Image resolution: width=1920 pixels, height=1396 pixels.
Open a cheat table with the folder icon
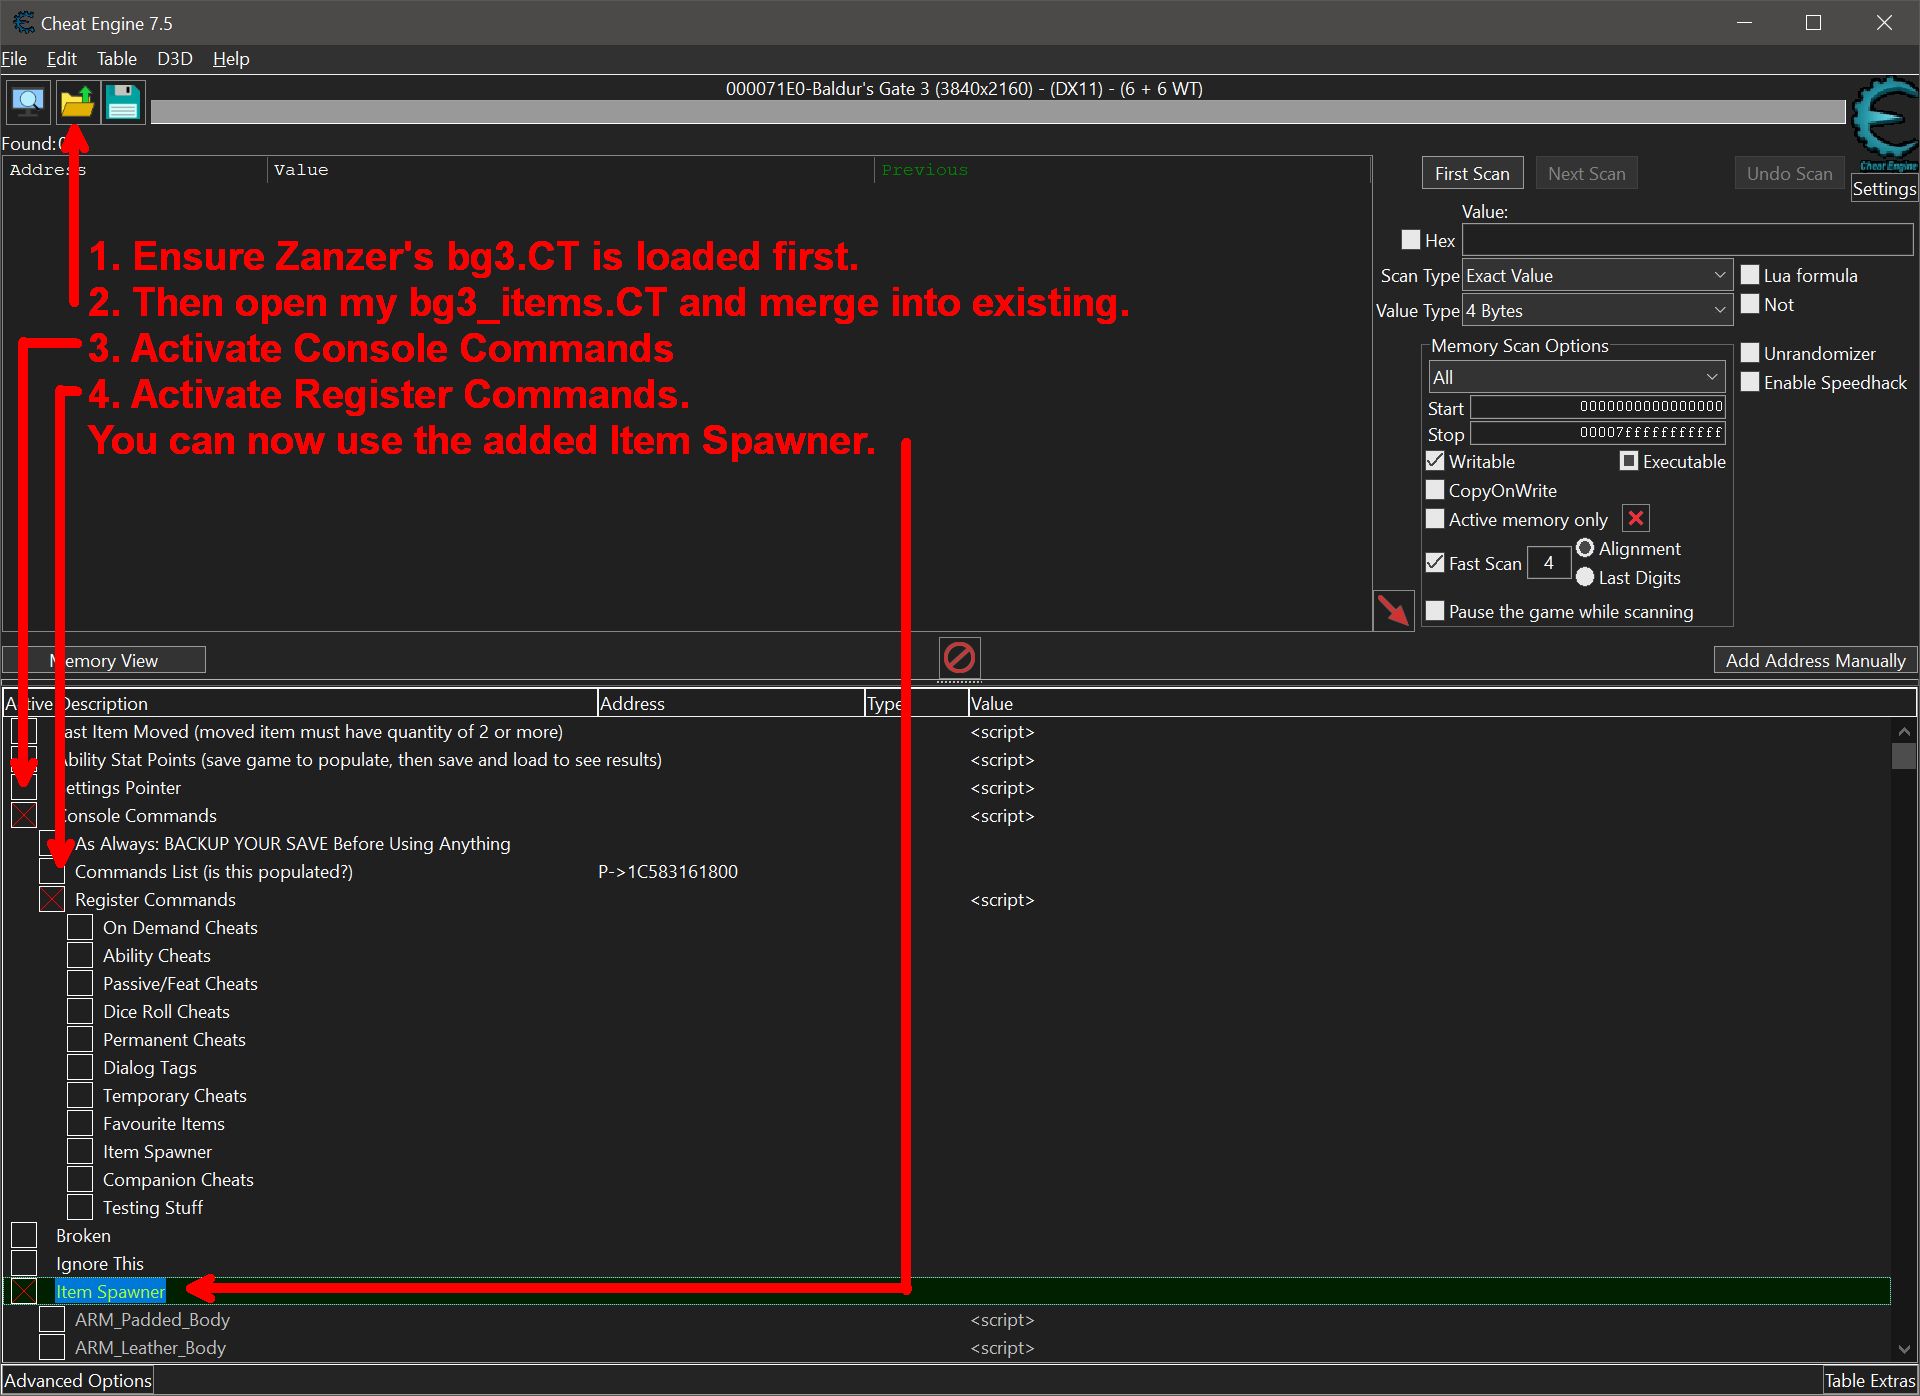[x=76, y=101]
